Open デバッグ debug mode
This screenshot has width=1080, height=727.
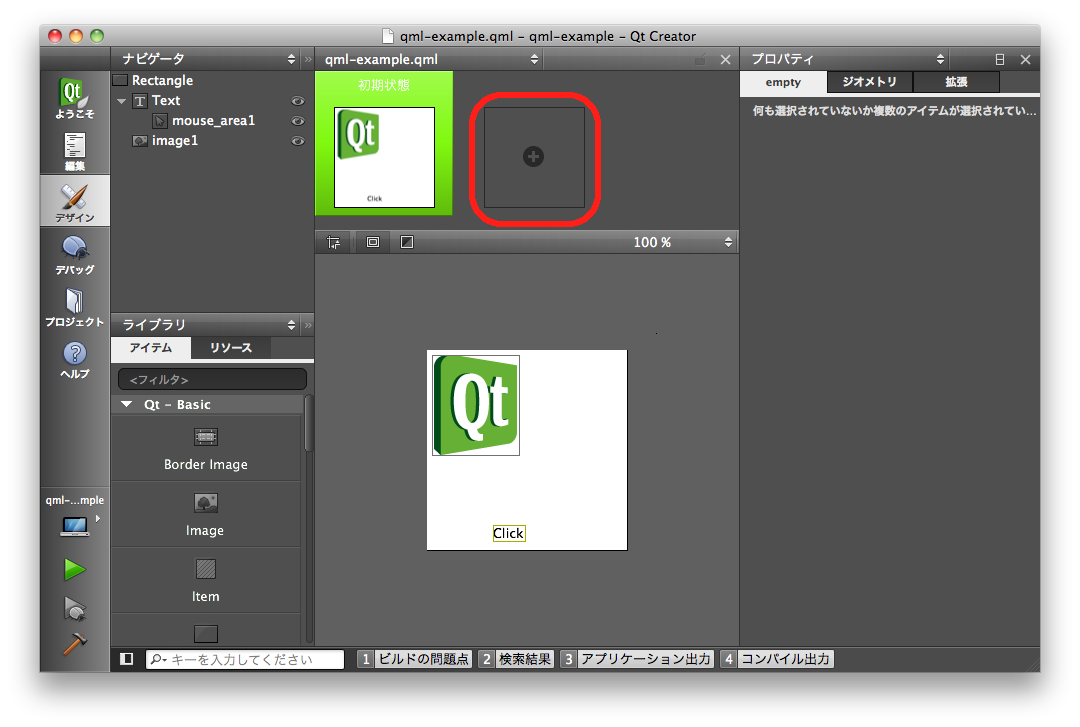click(x=75, y=254)
